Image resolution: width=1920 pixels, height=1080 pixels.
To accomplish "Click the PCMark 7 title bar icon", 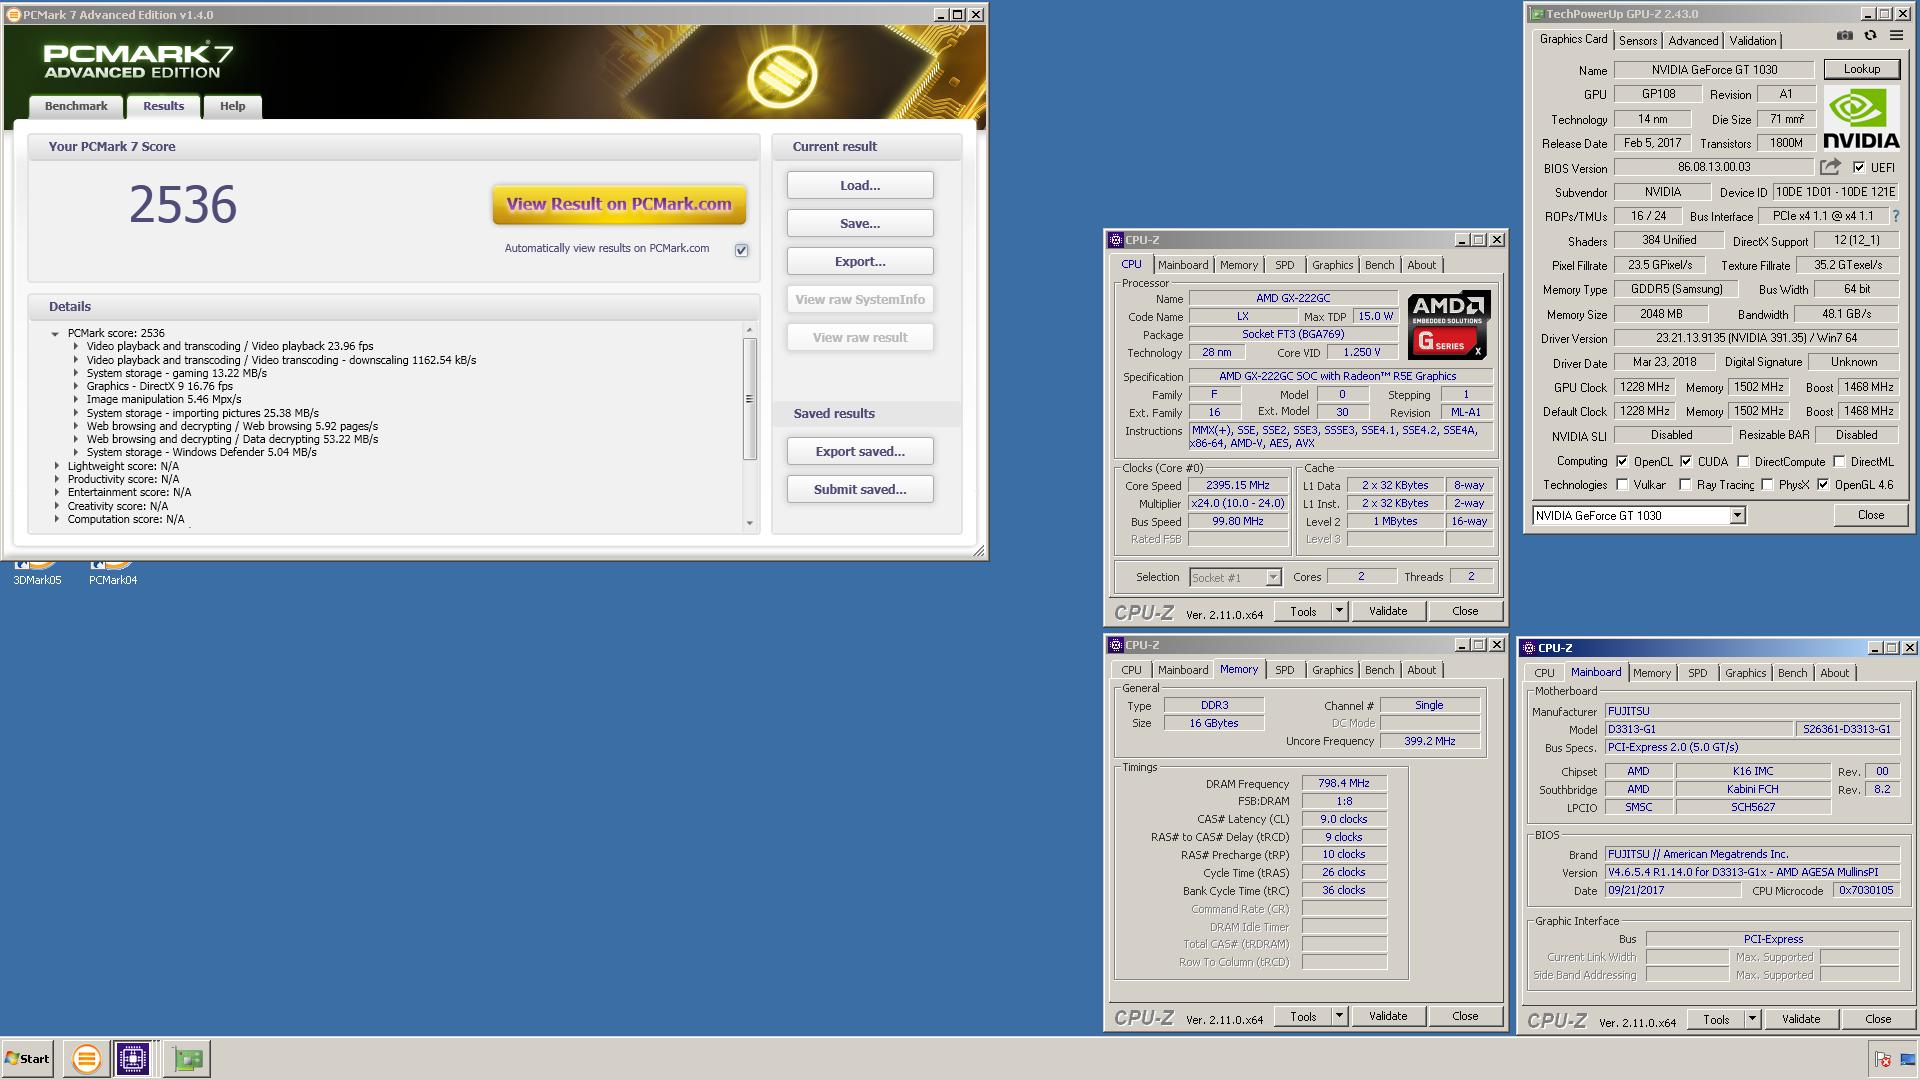I will (14, 15).
